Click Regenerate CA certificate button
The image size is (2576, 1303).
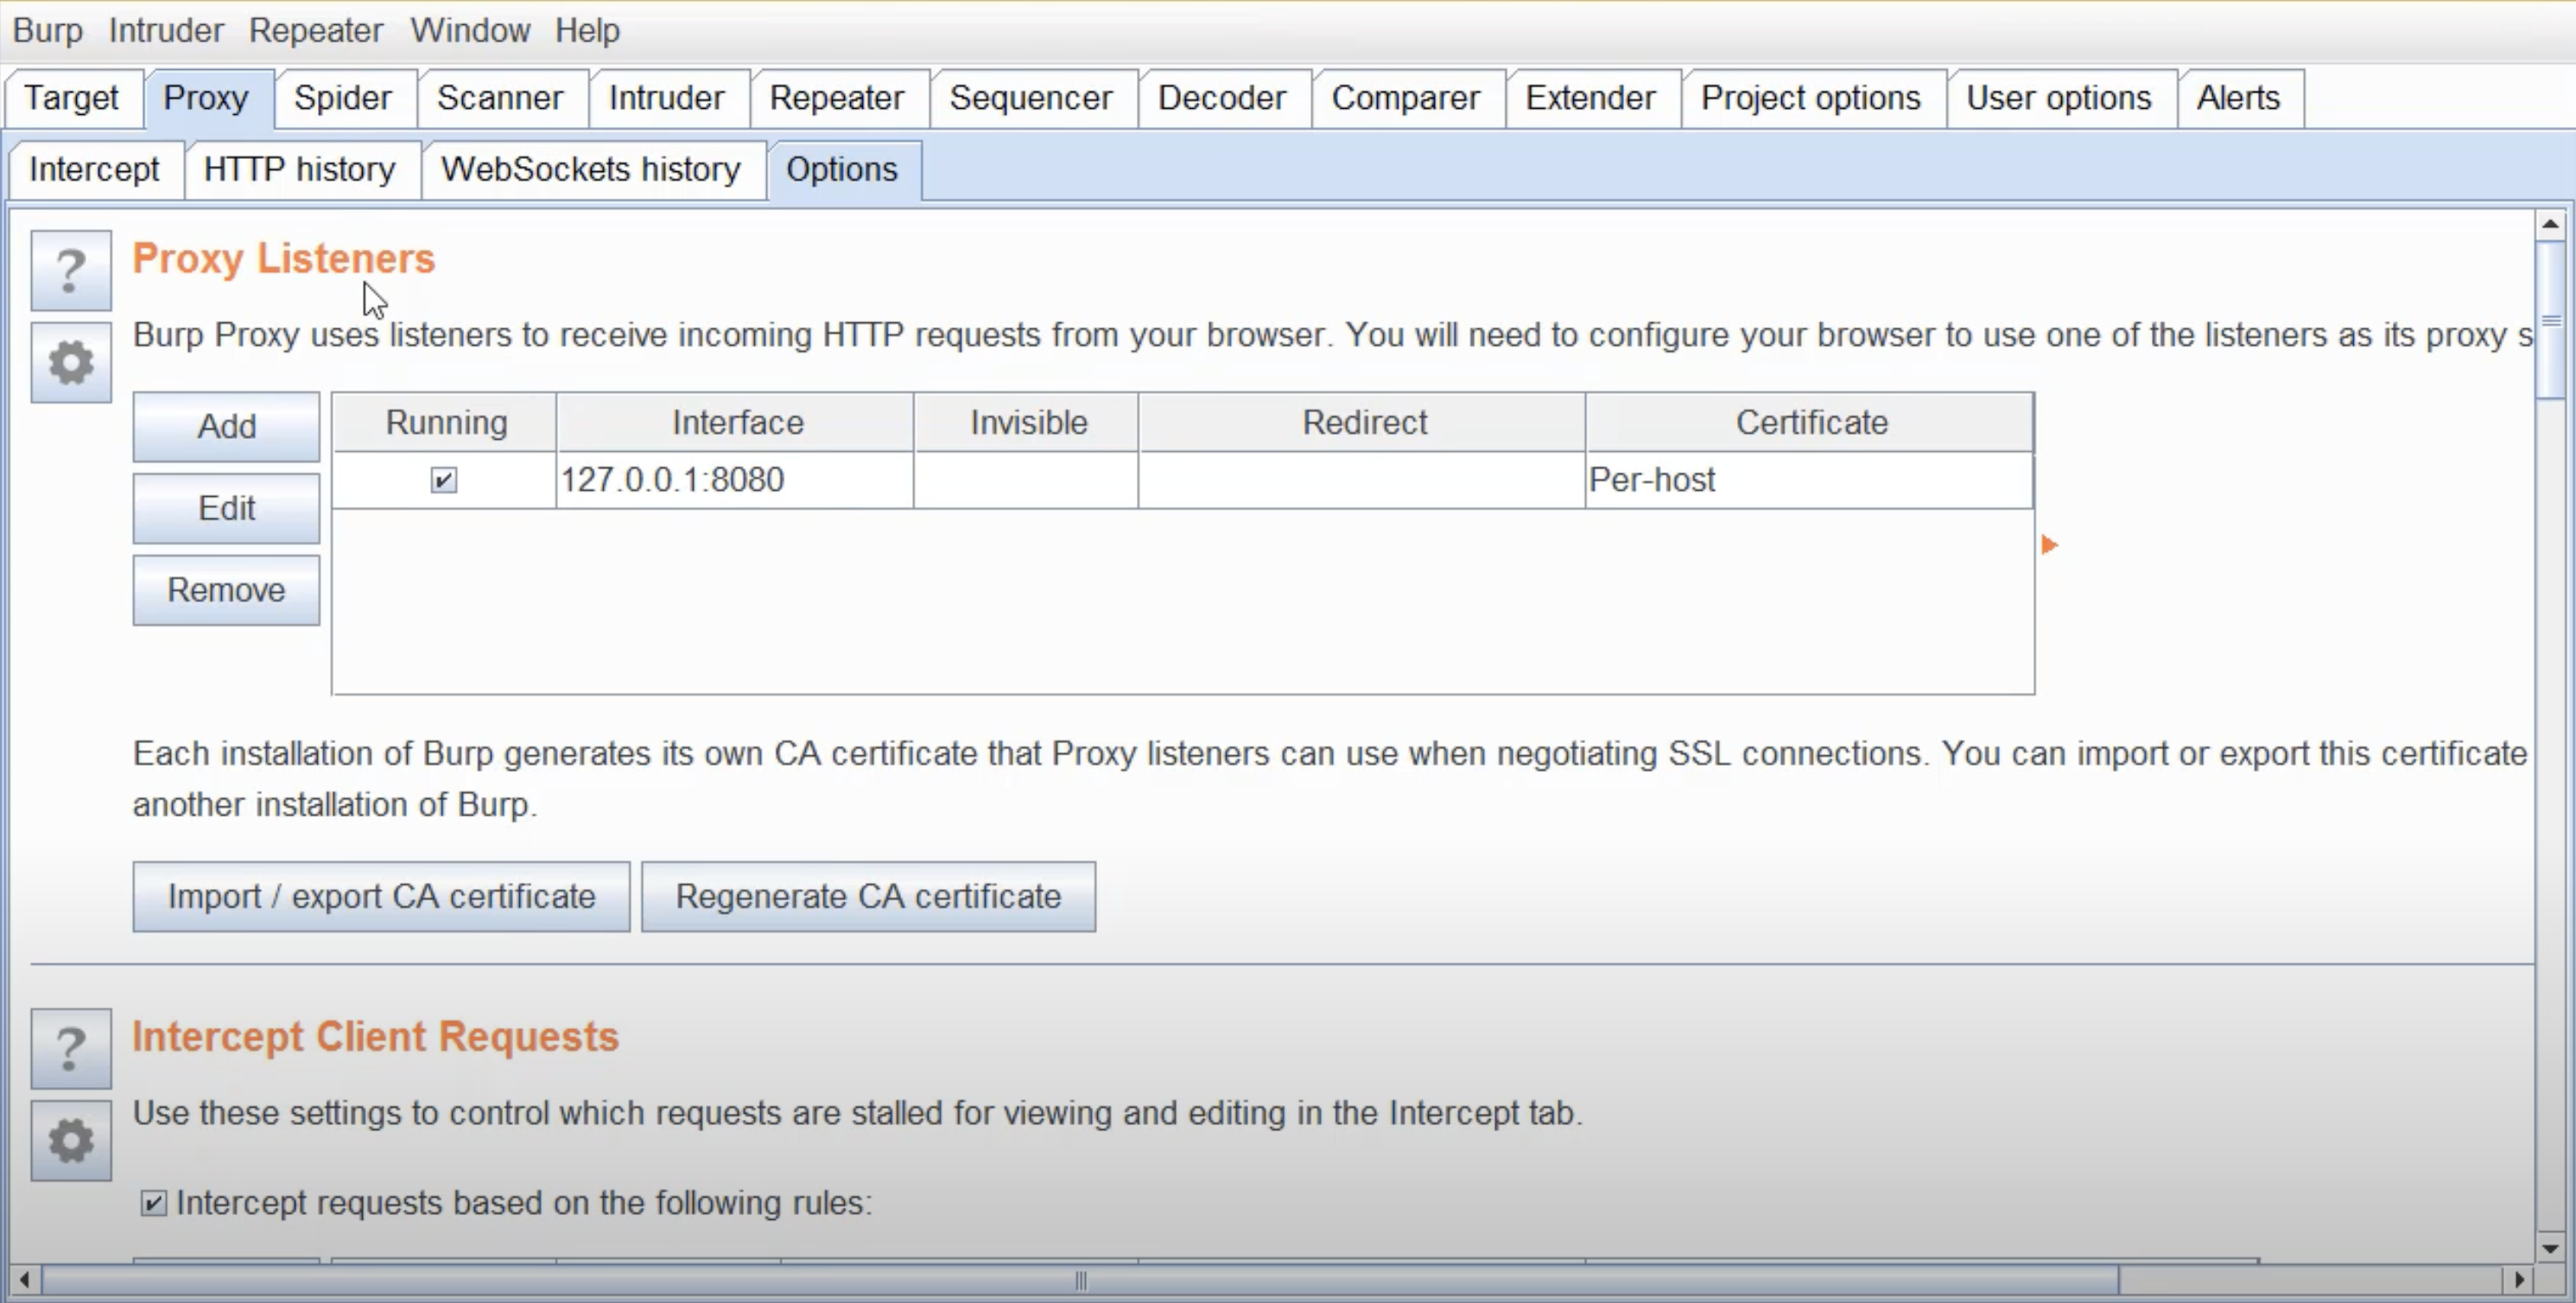tap(867, 896)
